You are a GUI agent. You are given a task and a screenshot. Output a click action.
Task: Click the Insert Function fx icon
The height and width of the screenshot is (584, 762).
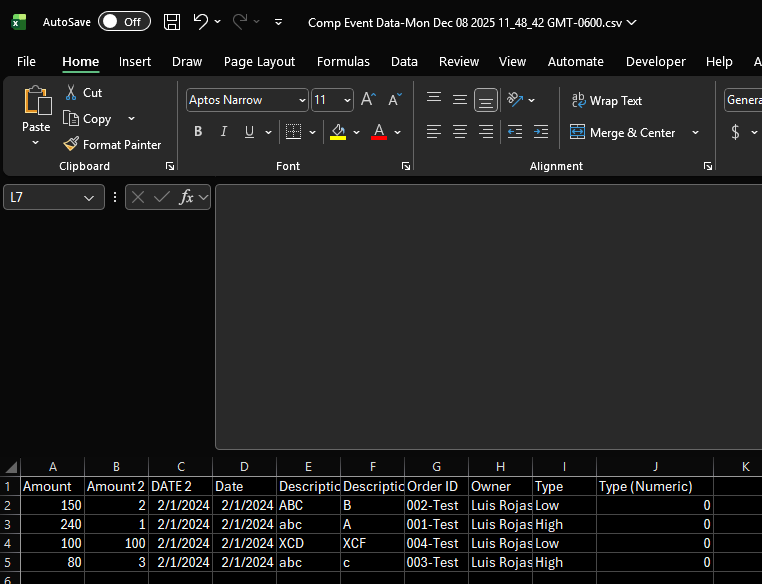[186, 197]
